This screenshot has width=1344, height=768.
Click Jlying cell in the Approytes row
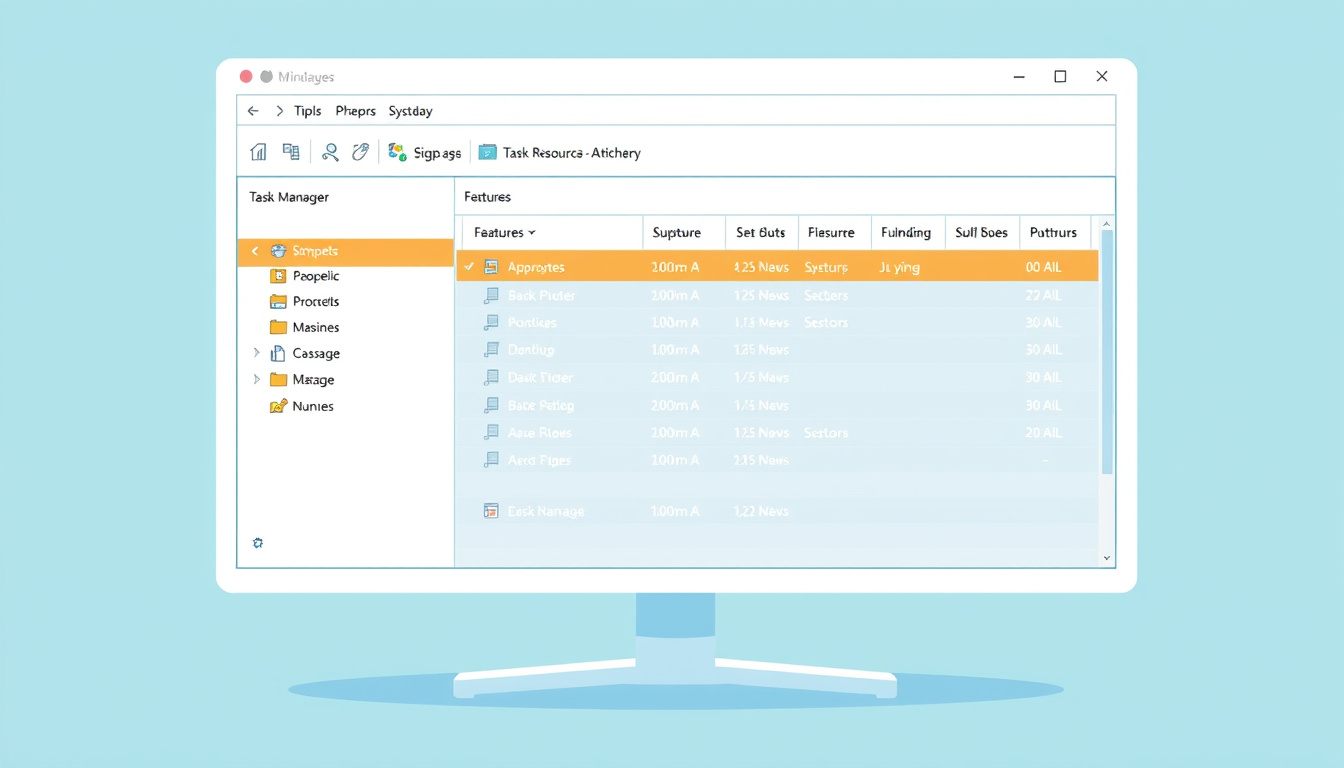899,267
